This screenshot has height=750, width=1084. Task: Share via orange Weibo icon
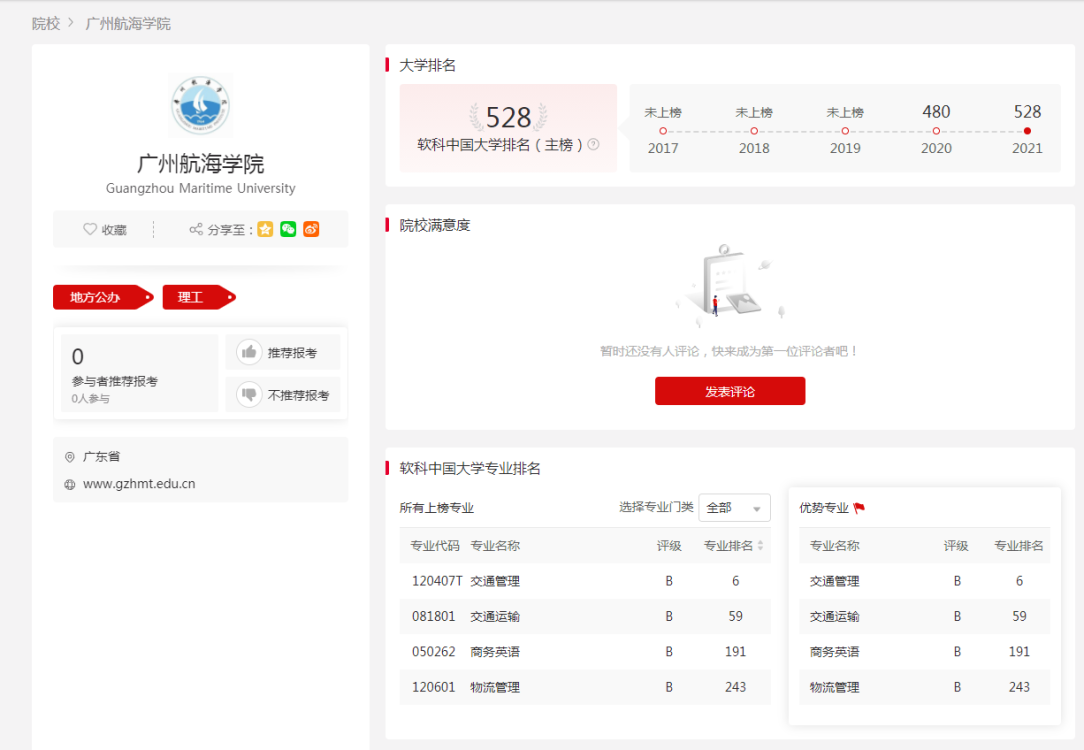(311, 229)
